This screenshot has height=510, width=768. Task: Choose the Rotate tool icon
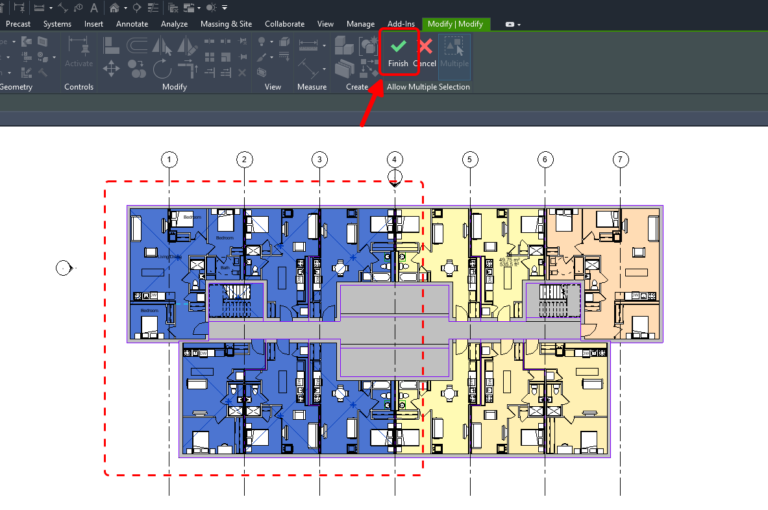160,68
